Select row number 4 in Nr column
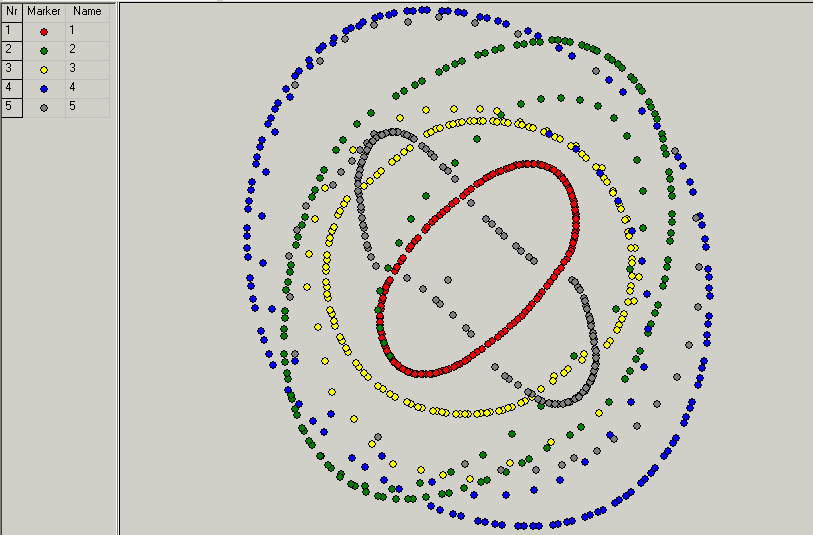Image resolution: width=813 pixels, height=535 pixels. tap(11, 88)
